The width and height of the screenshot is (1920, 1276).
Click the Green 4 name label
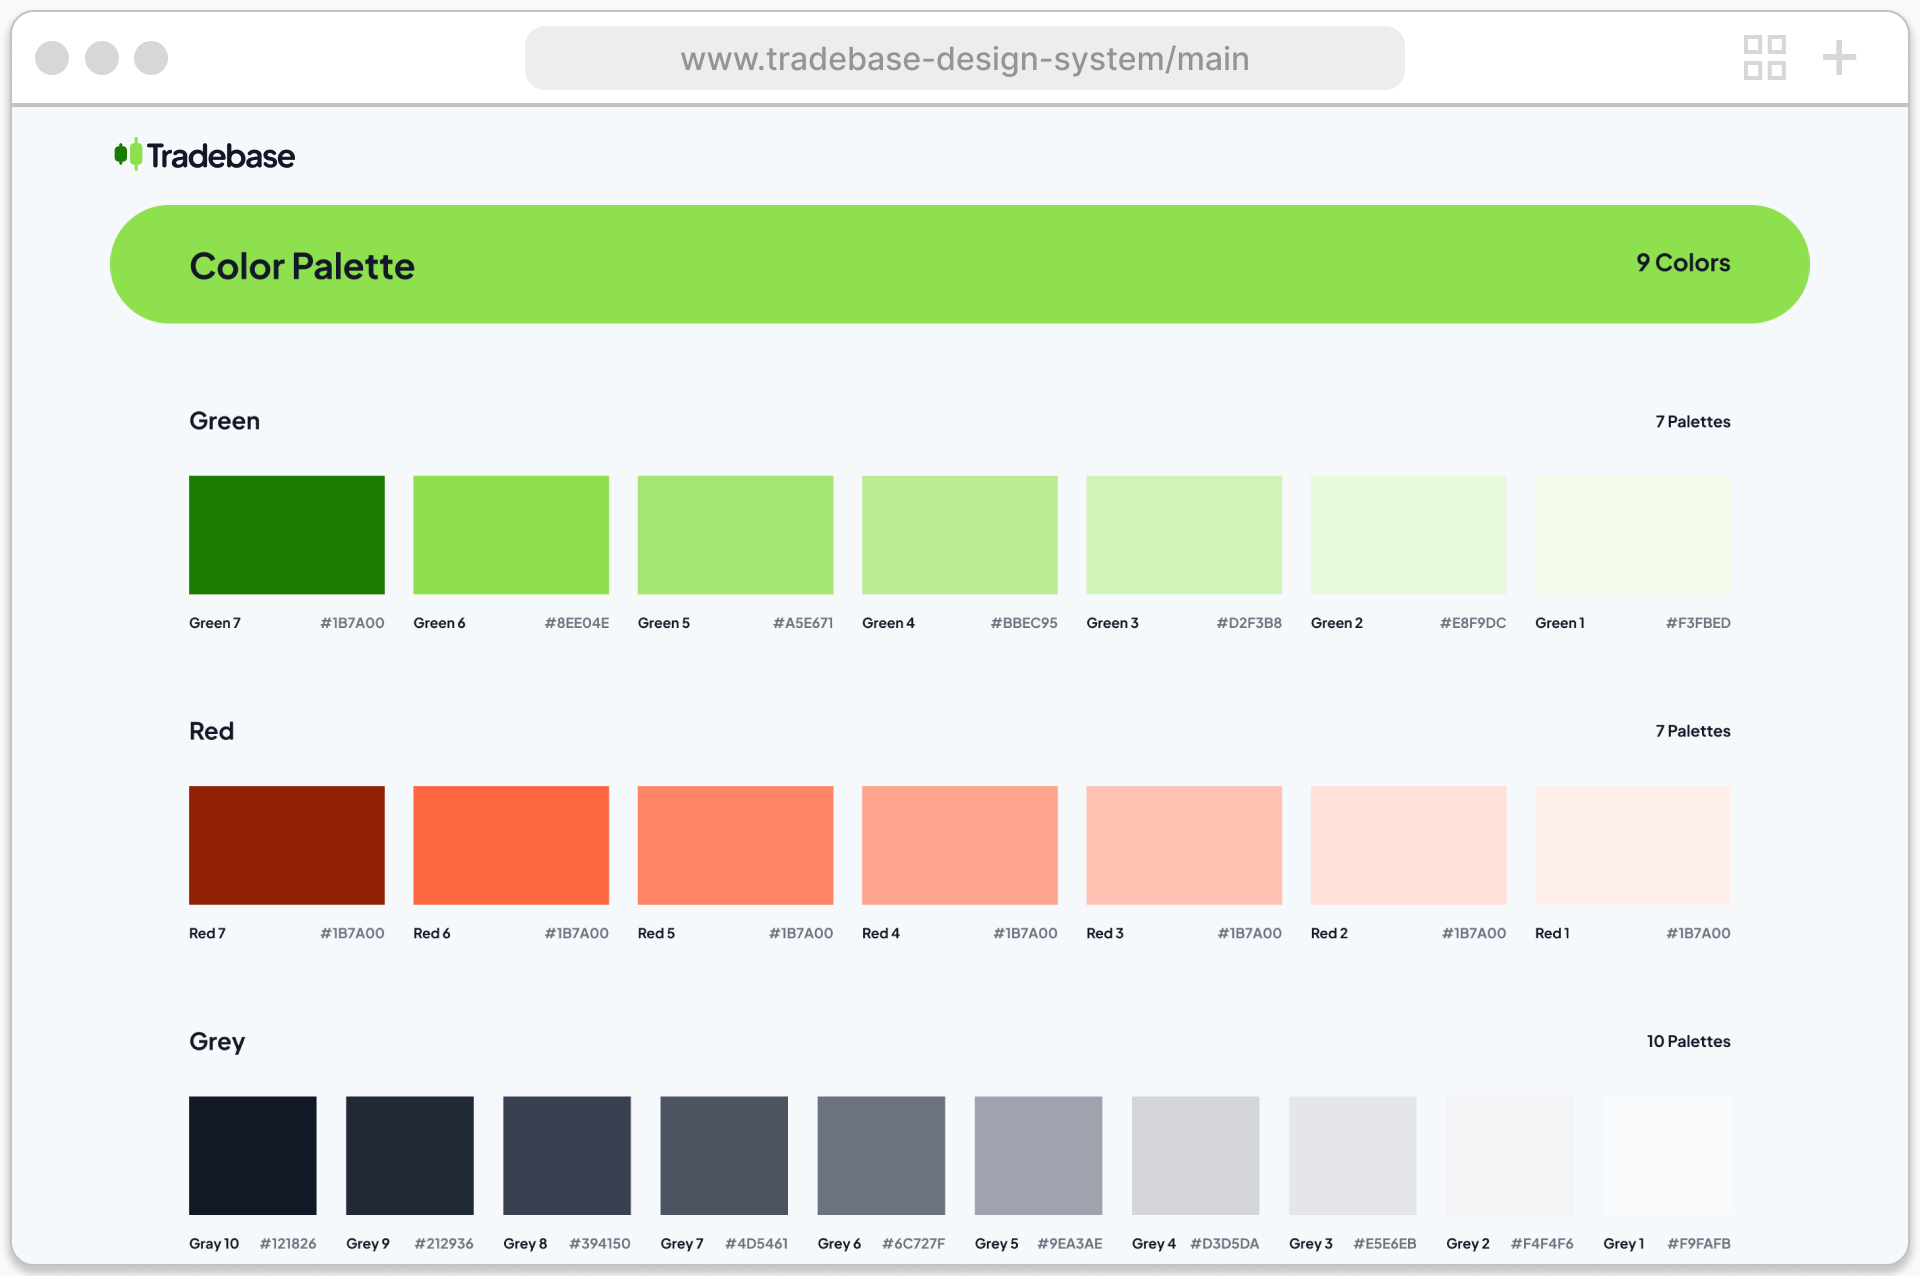tap(888, 623)
